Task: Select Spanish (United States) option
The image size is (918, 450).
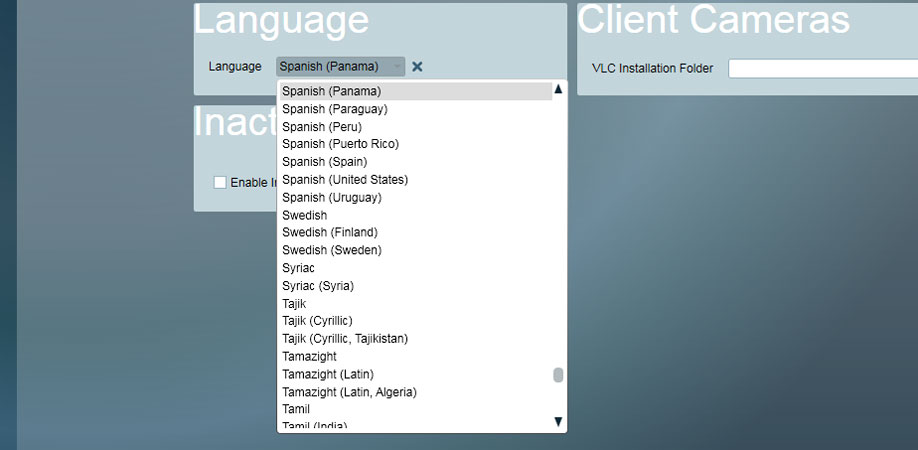Action: 344,180
